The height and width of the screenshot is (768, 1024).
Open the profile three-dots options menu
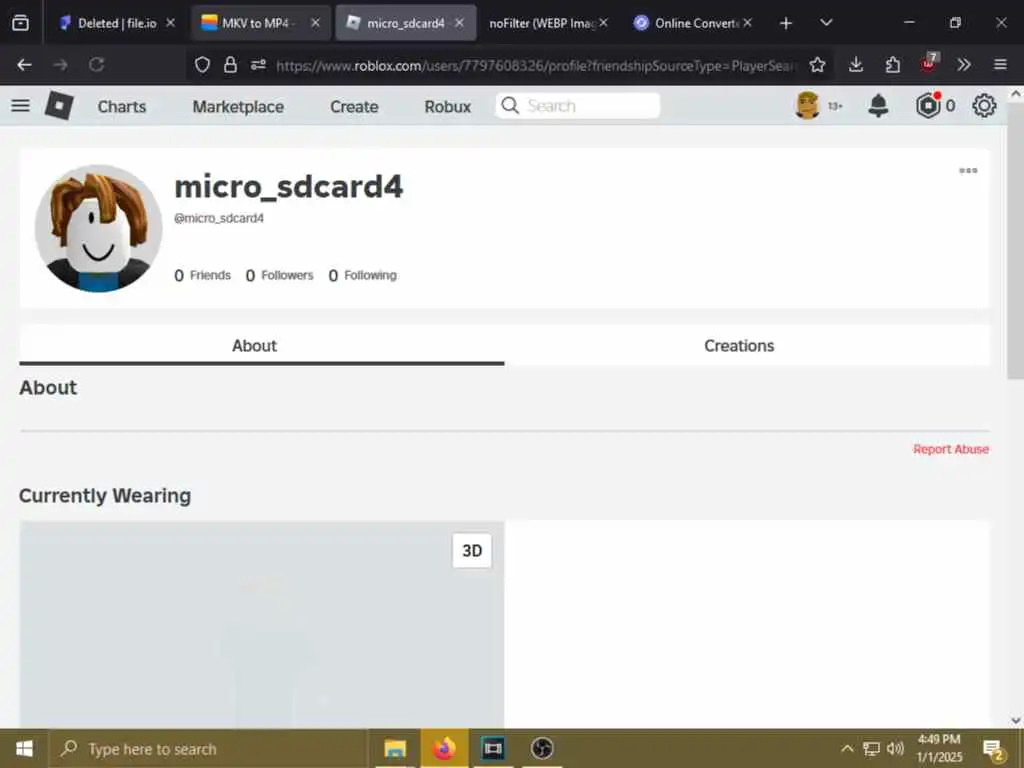(x=968, y=170)
